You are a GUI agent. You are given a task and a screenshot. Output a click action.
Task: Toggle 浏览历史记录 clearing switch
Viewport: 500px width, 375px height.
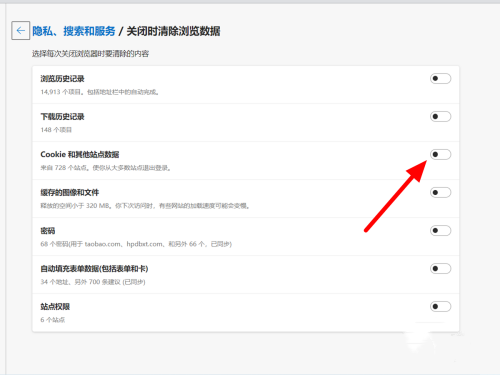click(x=440, y=79)
